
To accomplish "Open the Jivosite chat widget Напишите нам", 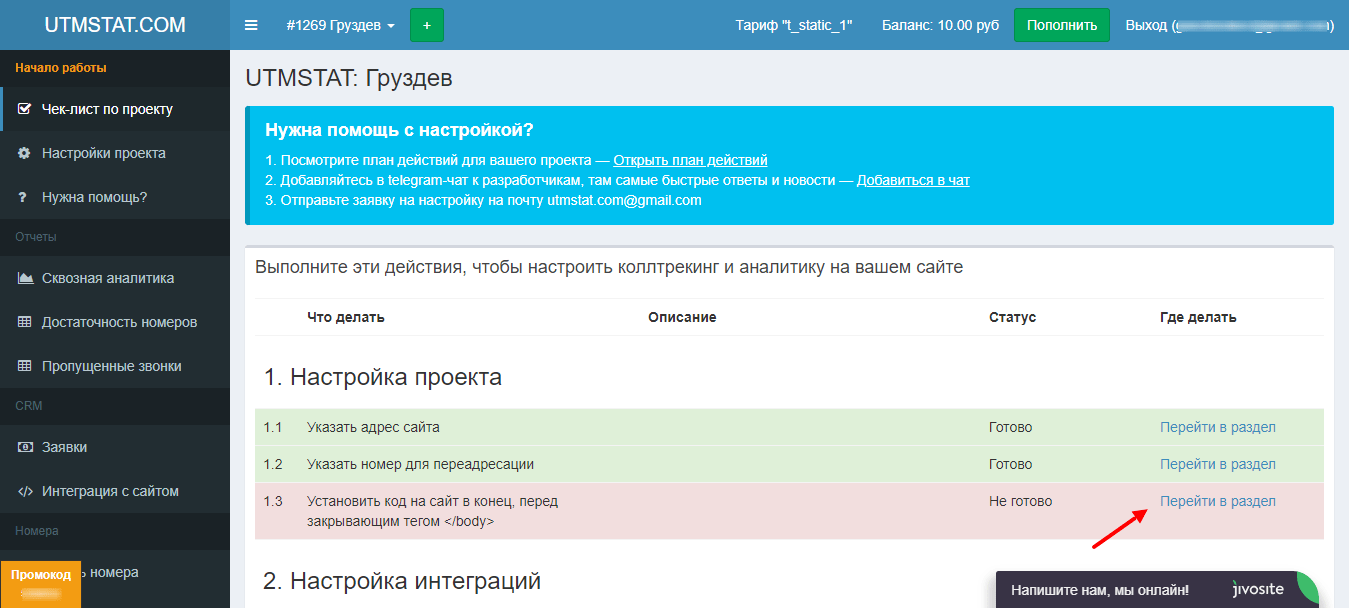I will pos(1158,590).
